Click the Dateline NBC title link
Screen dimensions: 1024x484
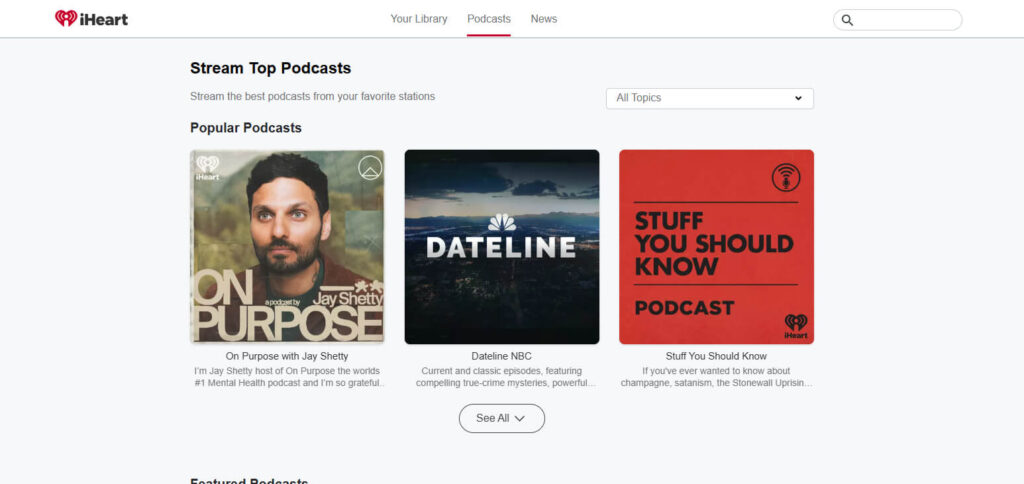click(502, 357)
